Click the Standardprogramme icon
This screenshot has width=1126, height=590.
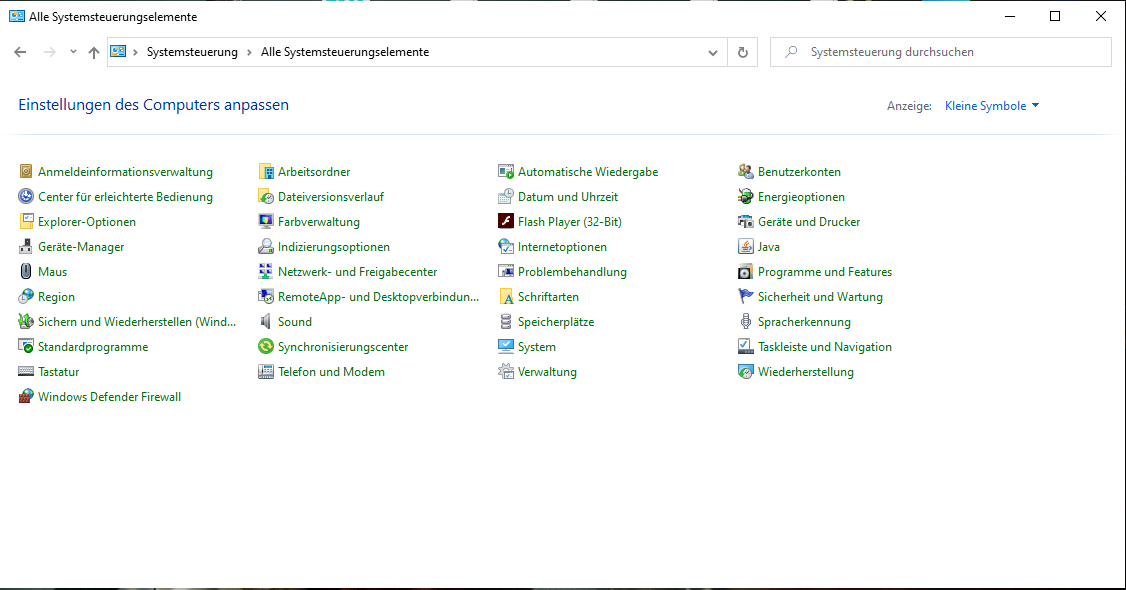pos(26,347)
